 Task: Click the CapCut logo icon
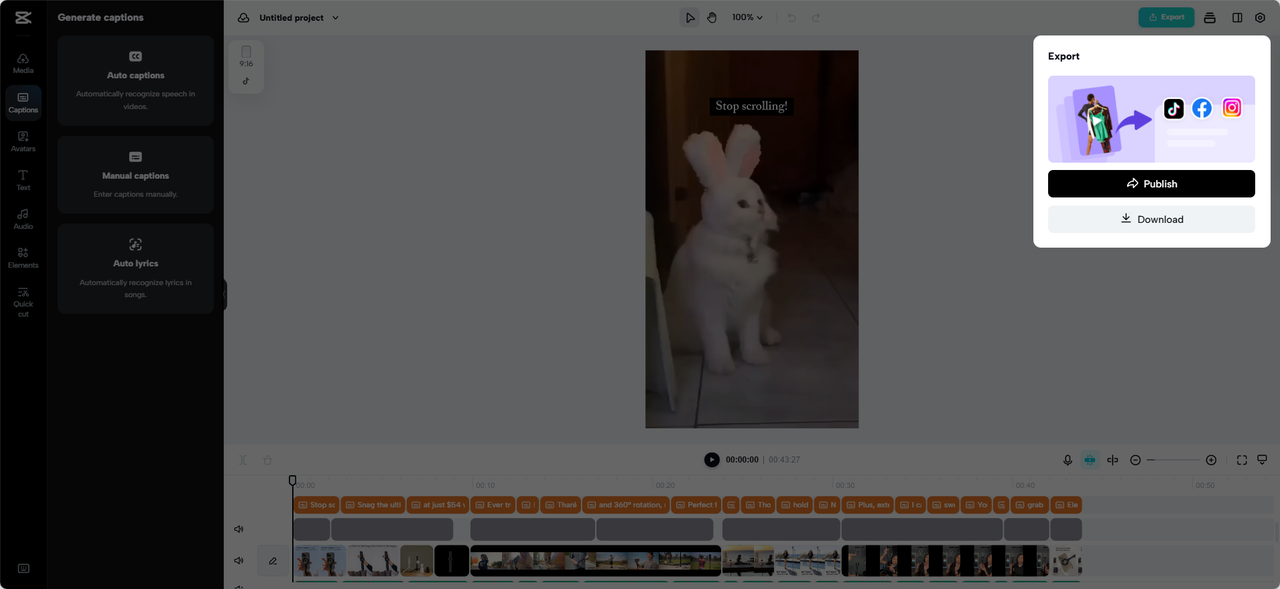click(x=23, y=18)
